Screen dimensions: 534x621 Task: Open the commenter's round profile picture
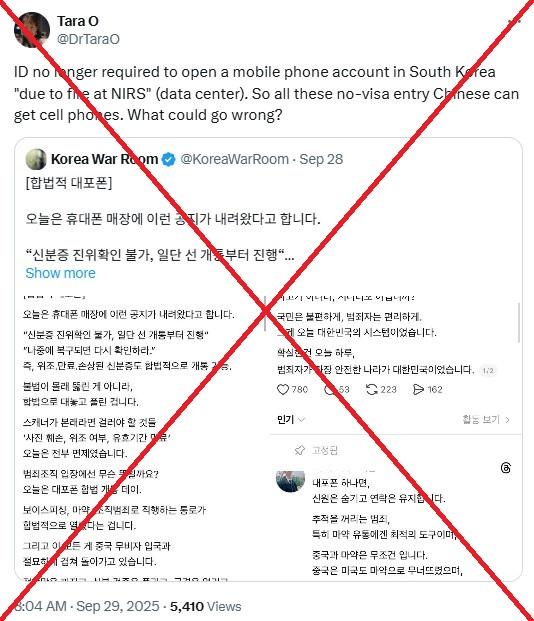[290, 481]
